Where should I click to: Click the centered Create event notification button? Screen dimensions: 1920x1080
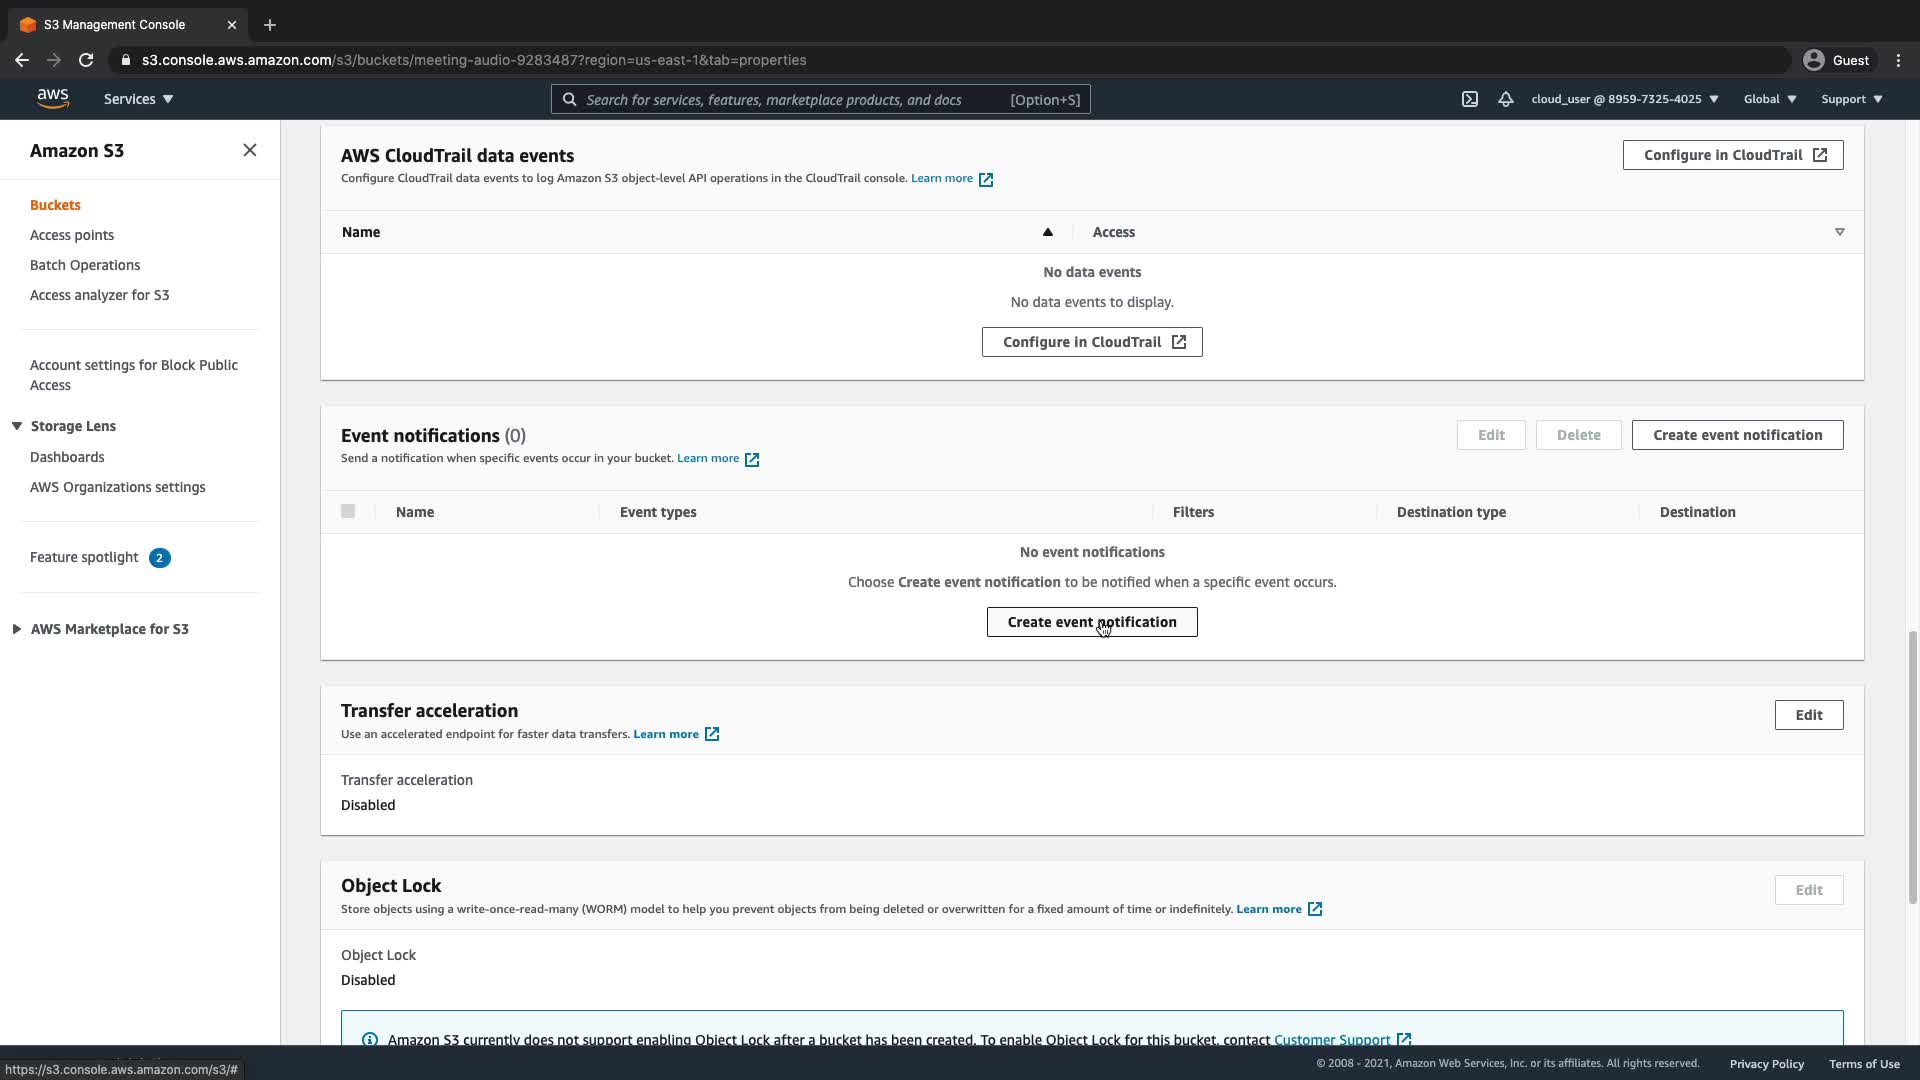1091,622
